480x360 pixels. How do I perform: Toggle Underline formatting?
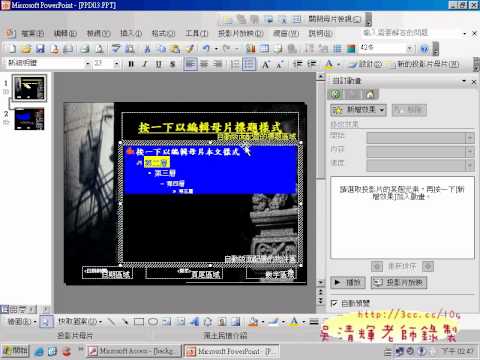pos(159,64)
